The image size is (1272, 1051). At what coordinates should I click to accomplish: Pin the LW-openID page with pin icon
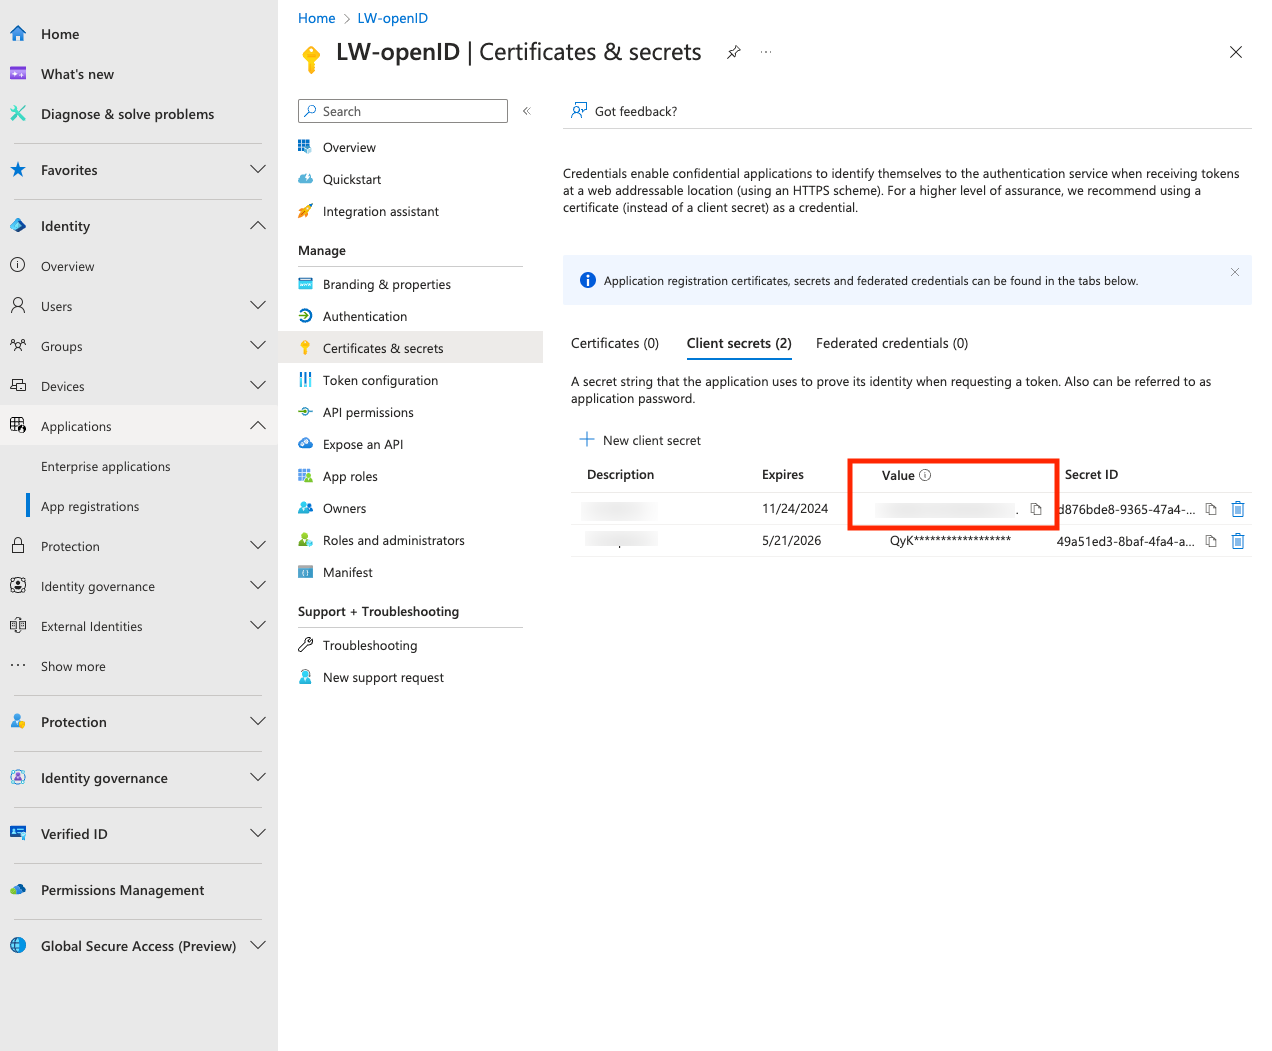click(734, 52)
